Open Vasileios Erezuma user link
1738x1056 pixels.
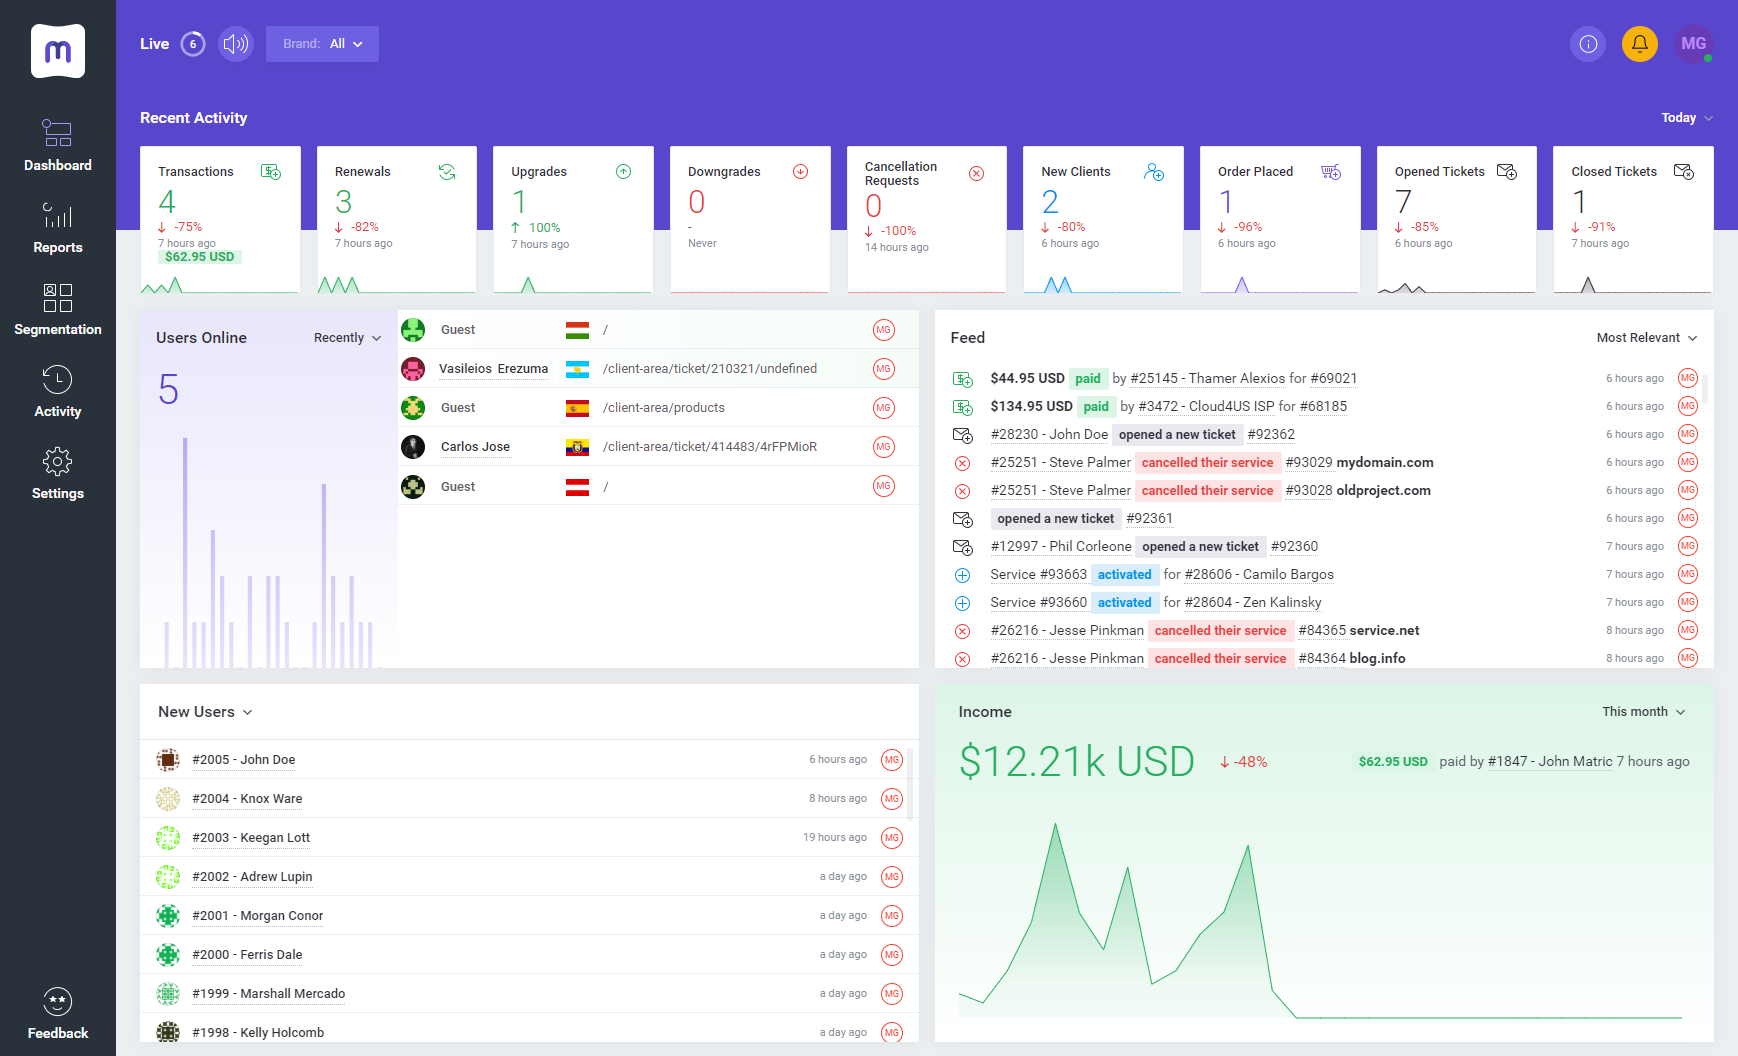point(493,369)
